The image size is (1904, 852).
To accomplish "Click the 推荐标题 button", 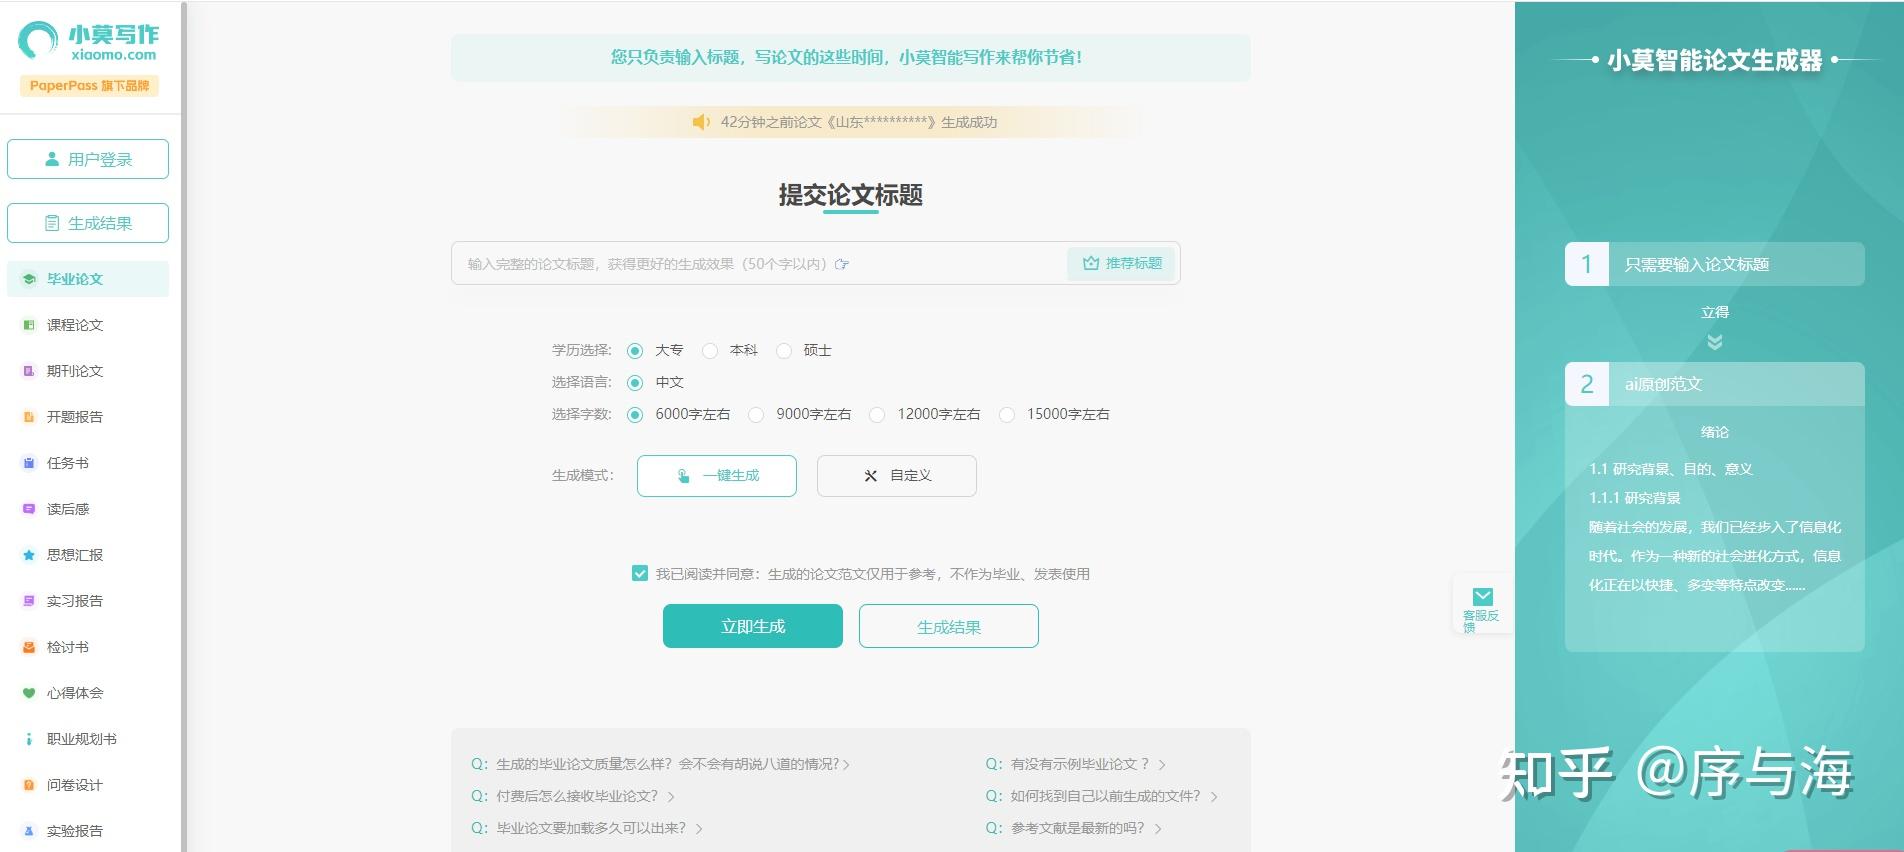I will (1122, 263).
